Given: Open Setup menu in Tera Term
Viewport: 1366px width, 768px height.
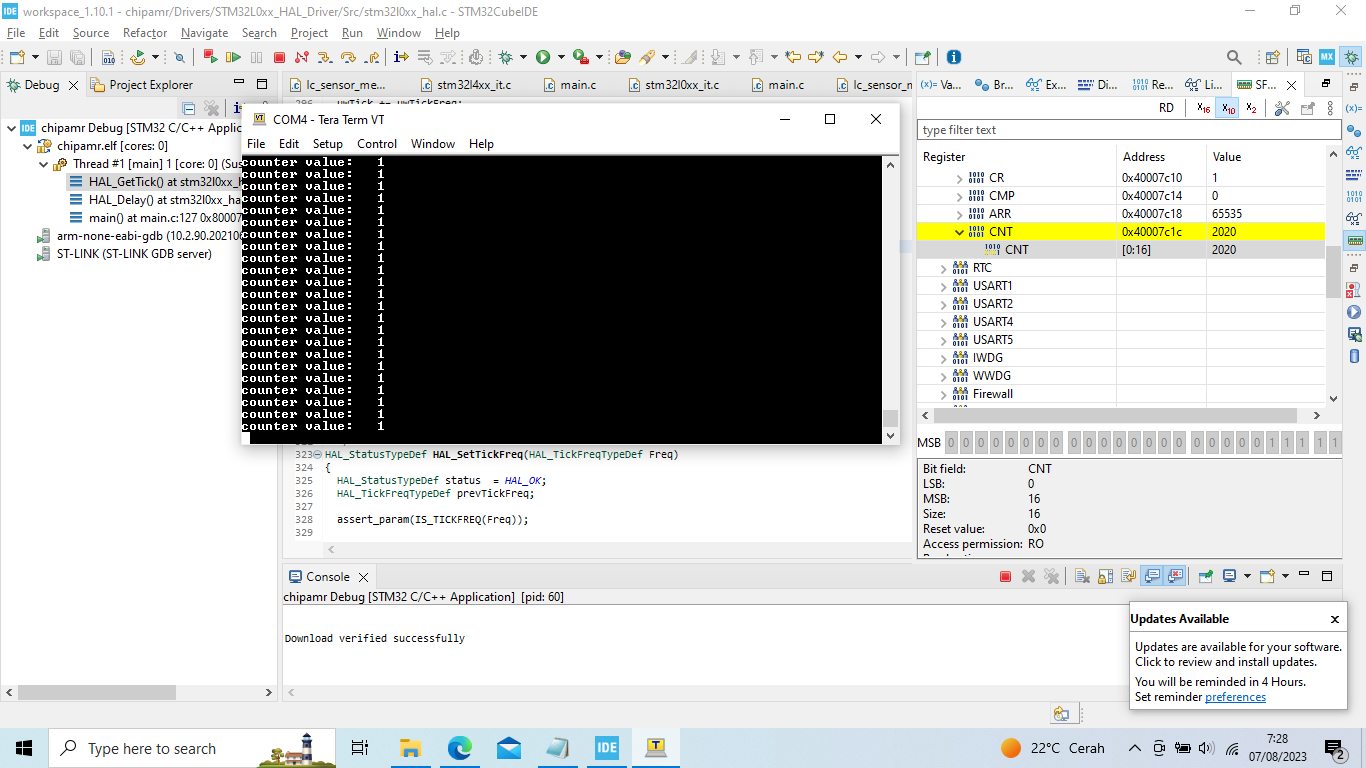Looking at the screenshot, I should pyautogui.click(x=327, y=144).
